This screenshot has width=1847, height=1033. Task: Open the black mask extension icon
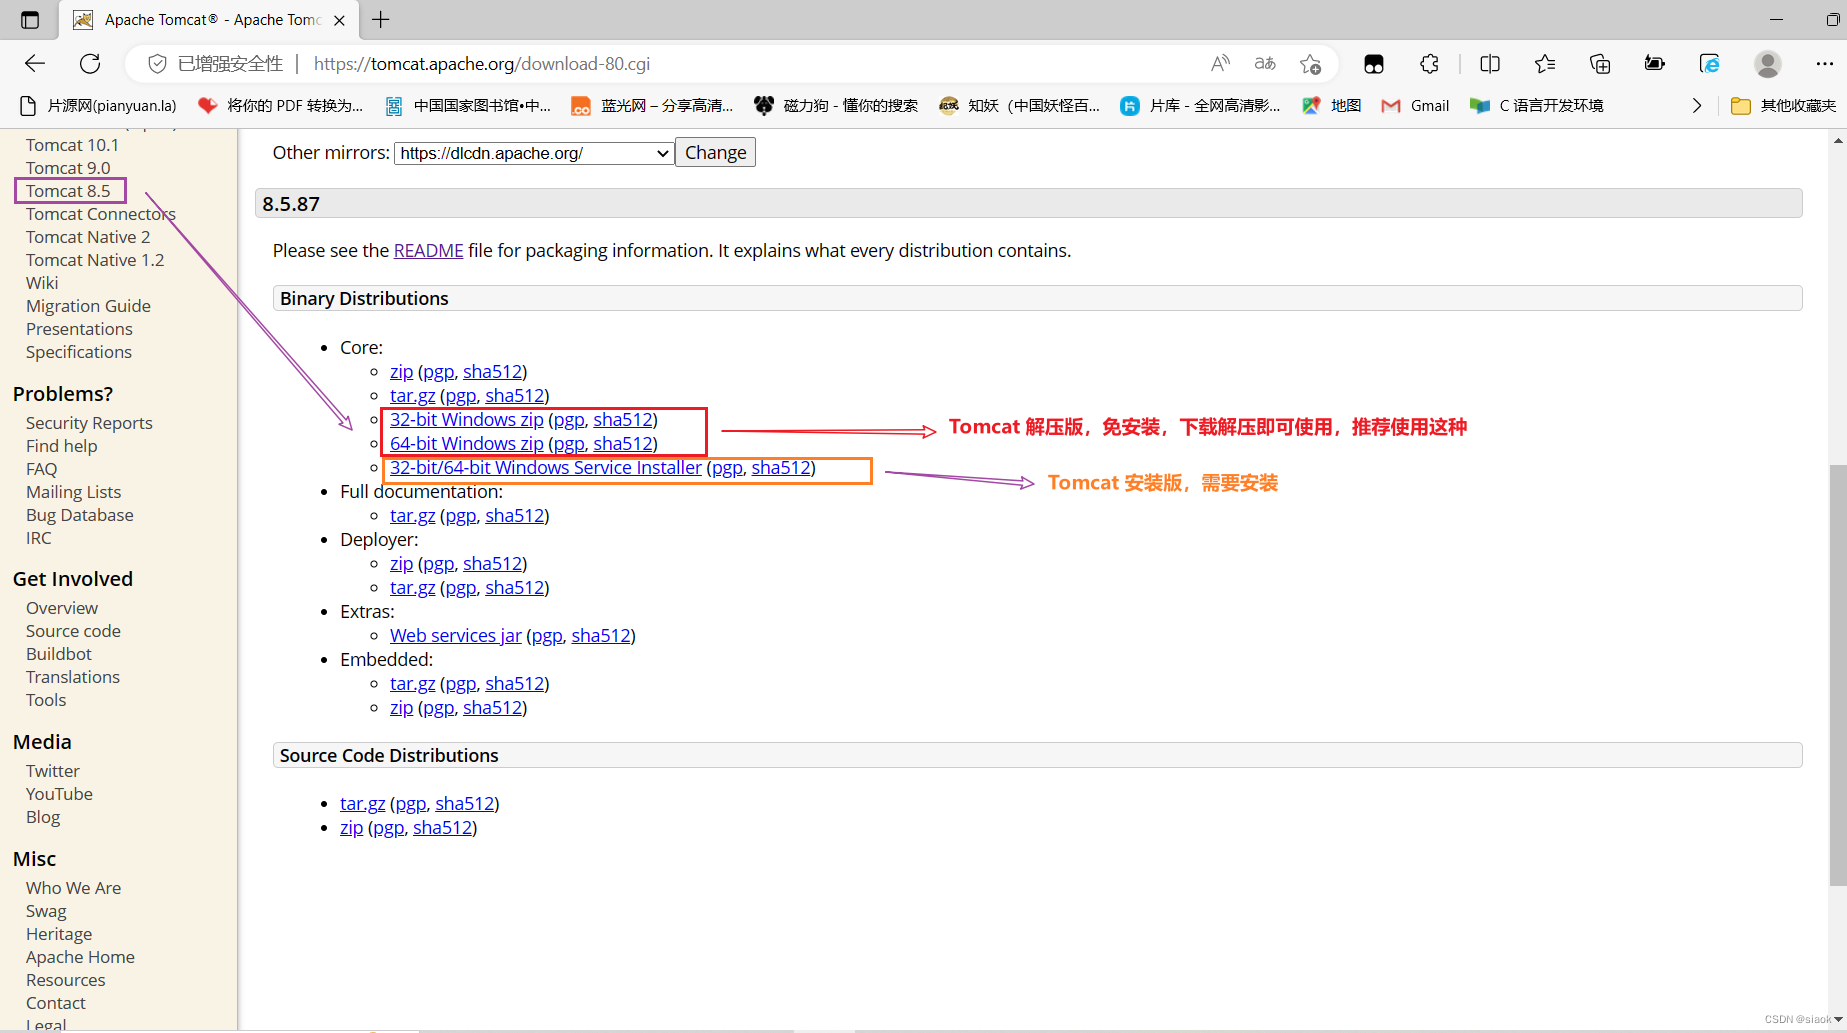[1374, 64]
